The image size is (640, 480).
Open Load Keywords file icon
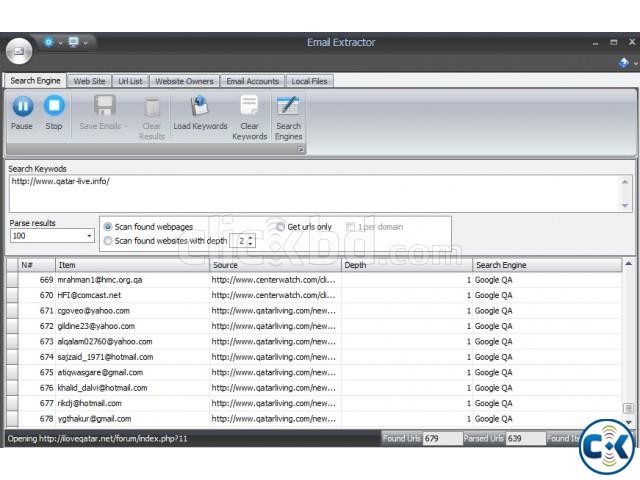200,106
